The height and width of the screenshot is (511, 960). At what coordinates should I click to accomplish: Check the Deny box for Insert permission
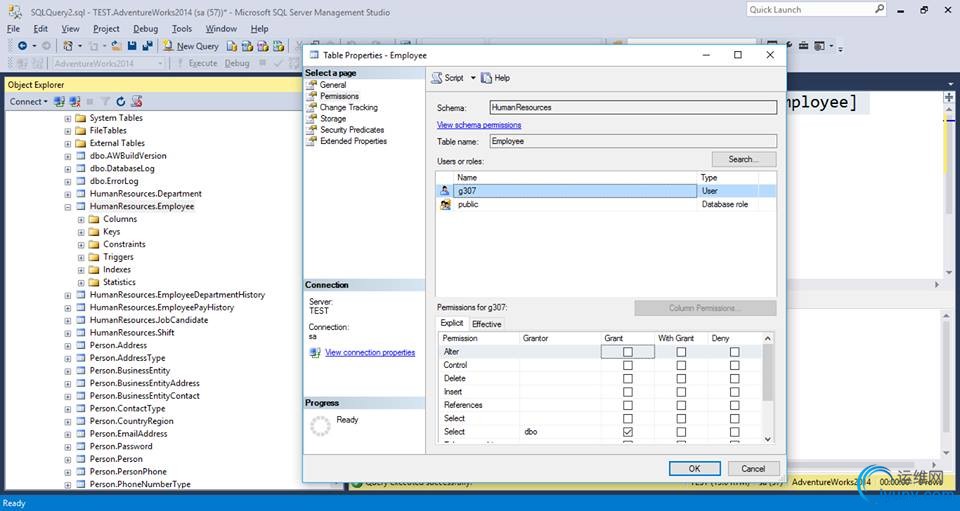coord(734,392)
